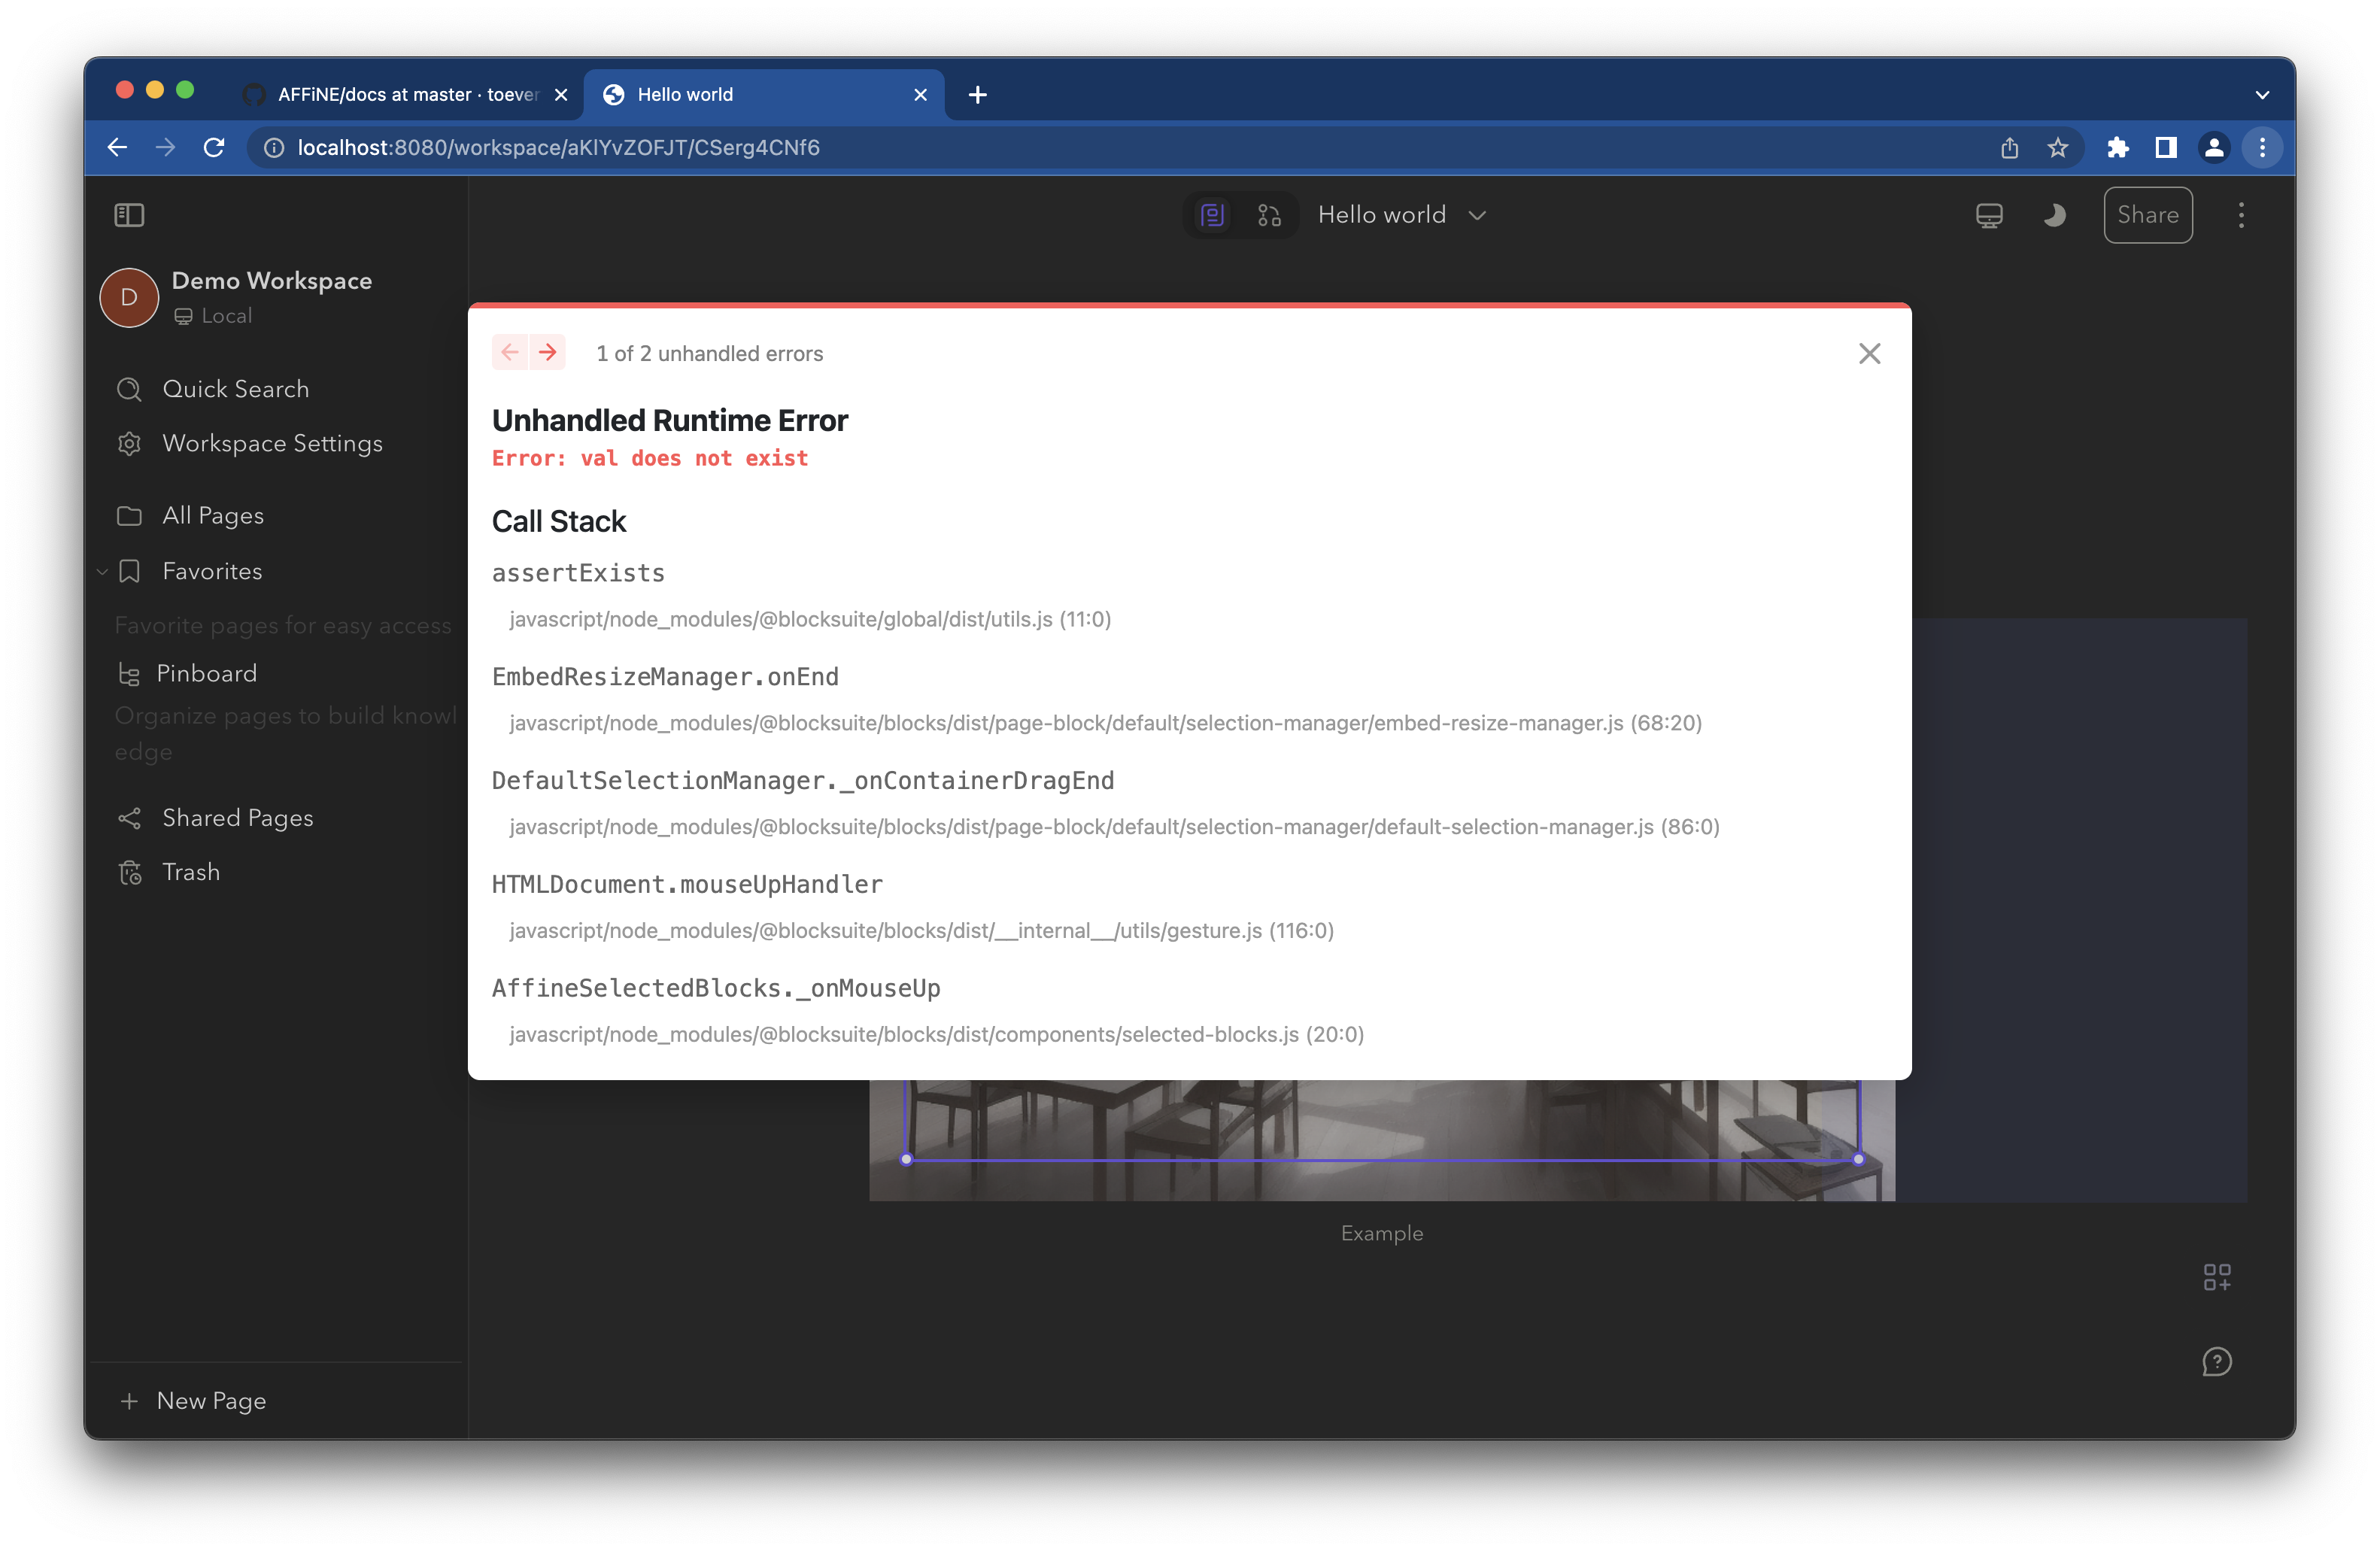Open the help contact bubble
The height and width of the screenshot is (1551, 2380).
point(2217,1361)
